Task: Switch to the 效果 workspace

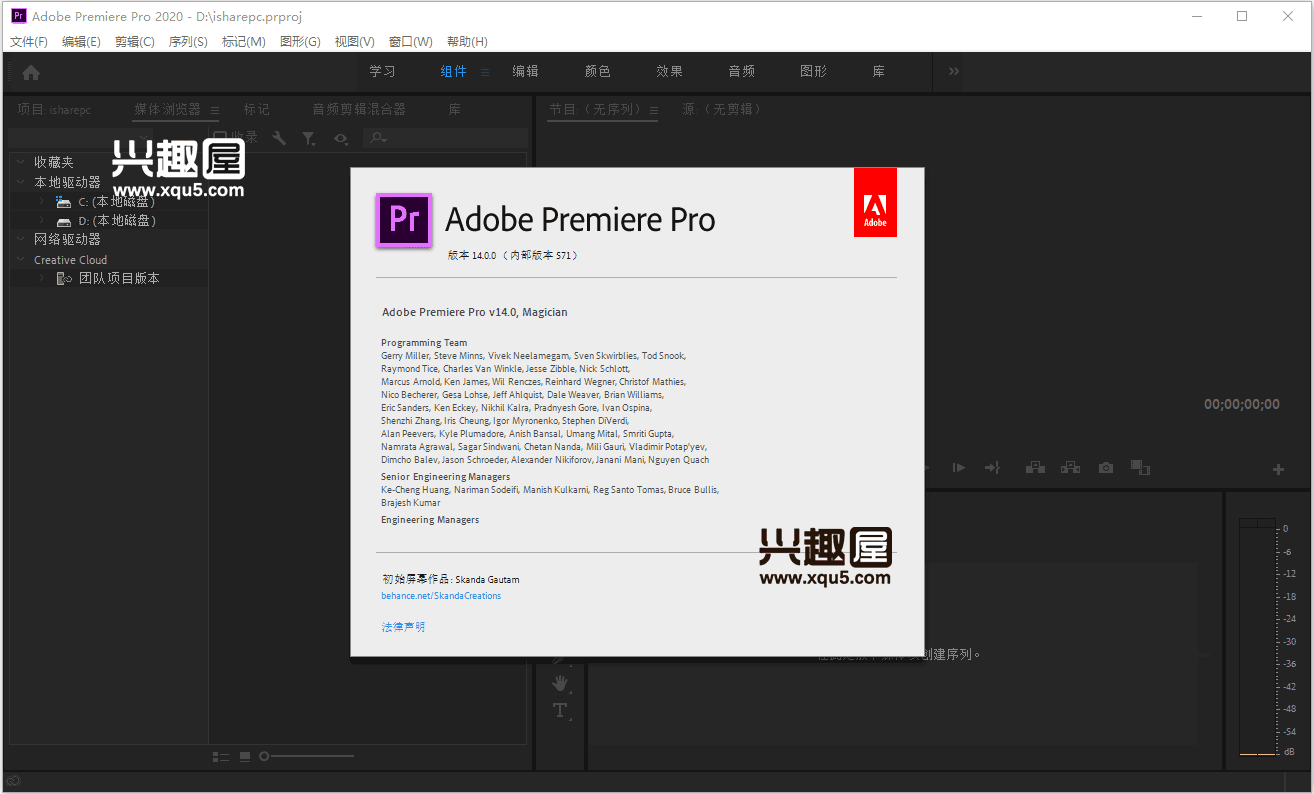Action: pos(670,72)
